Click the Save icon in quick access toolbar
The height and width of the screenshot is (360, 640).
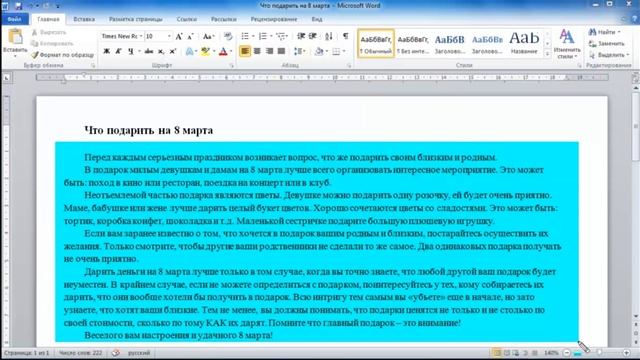point(18,6)
